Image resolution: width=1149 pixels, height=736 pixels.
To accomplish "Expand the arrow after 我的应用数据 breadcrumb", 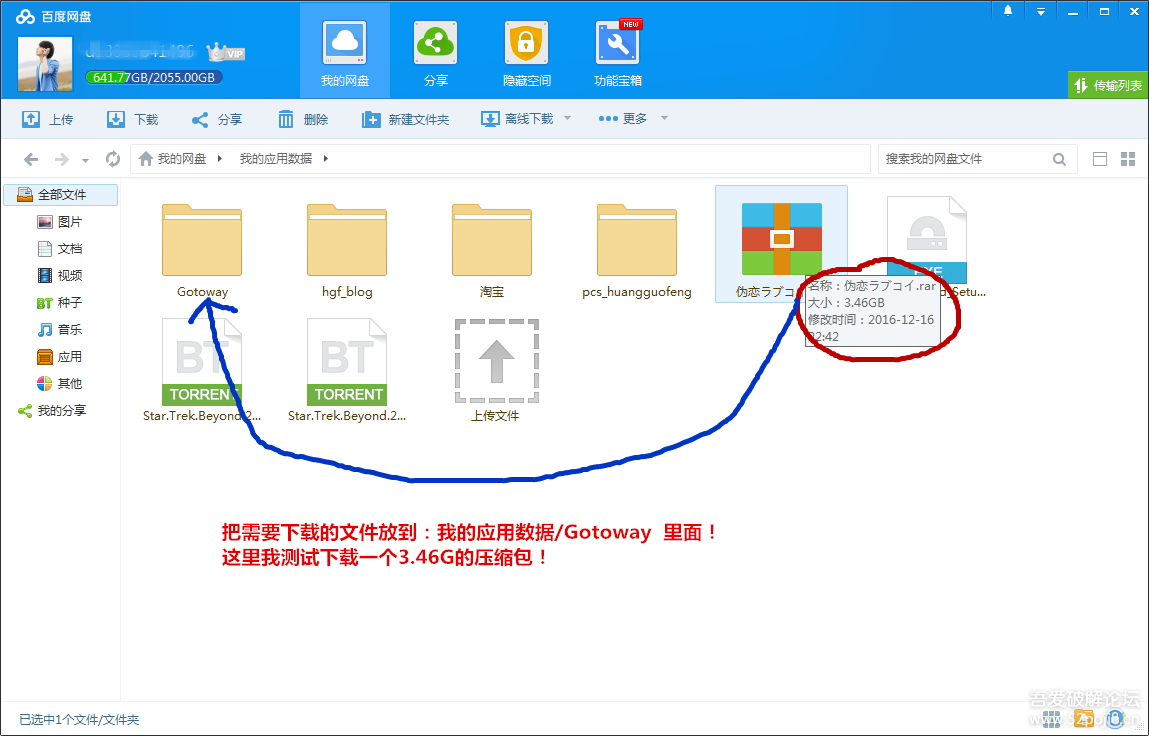I will pyautogui.click(x=325, y=158).
